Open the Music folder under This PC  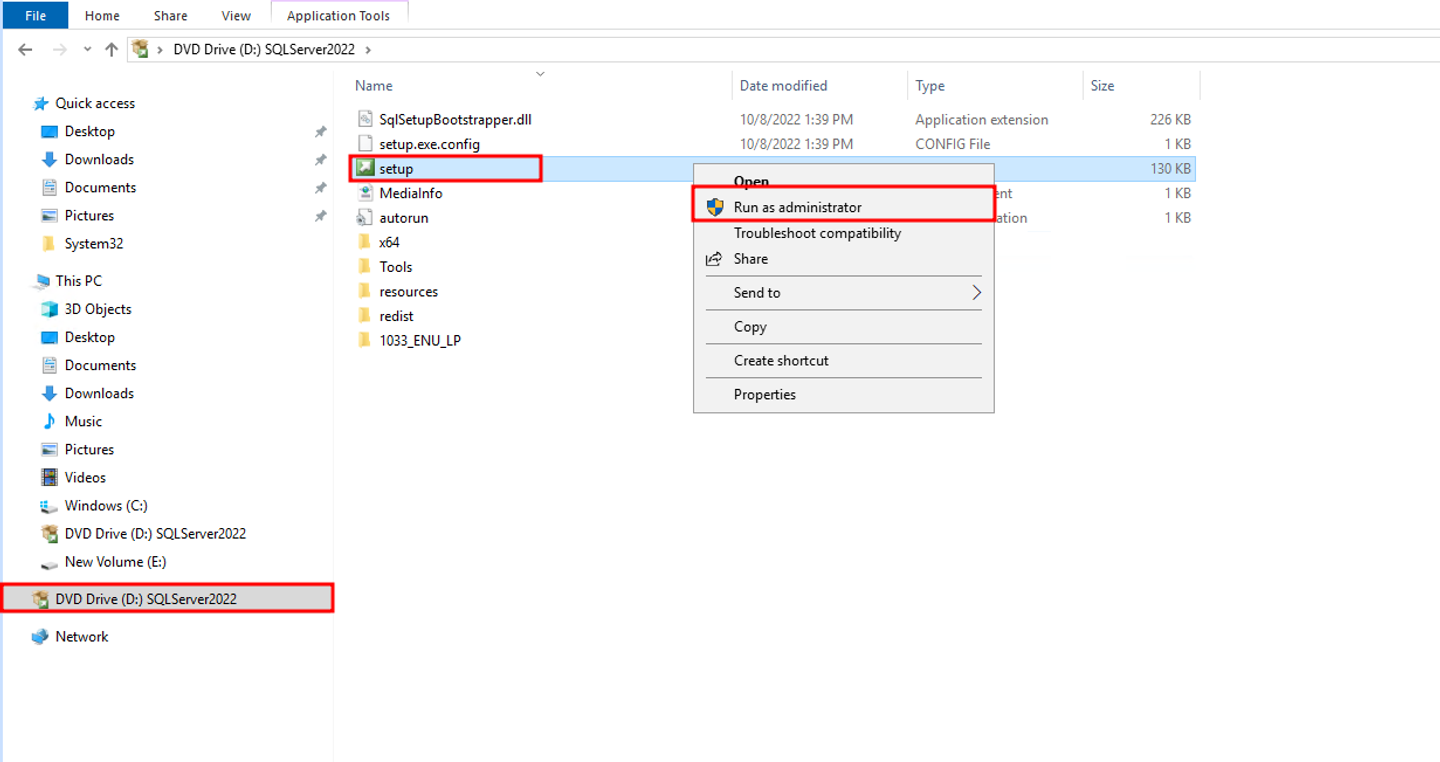pyautogui.click(x=83, y=421)
